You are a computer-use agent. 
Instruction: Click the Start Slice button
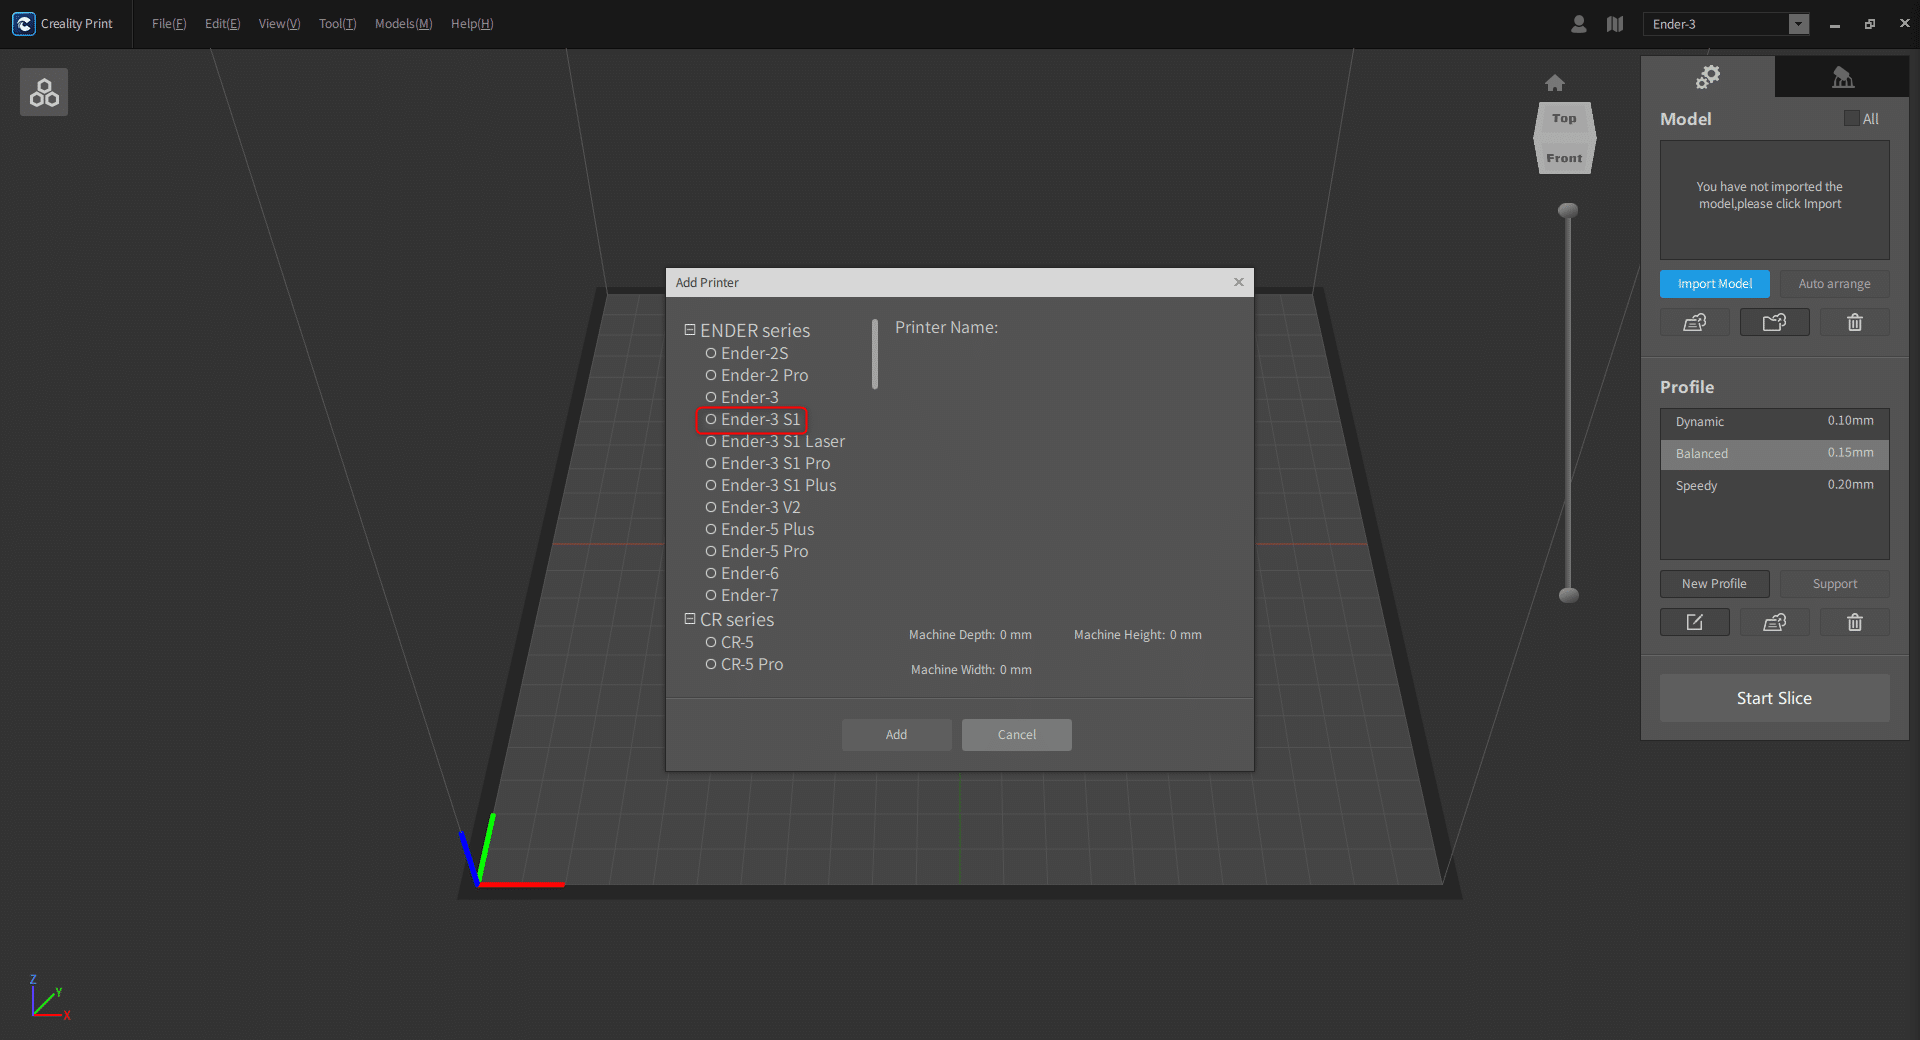click(1775, 698)
